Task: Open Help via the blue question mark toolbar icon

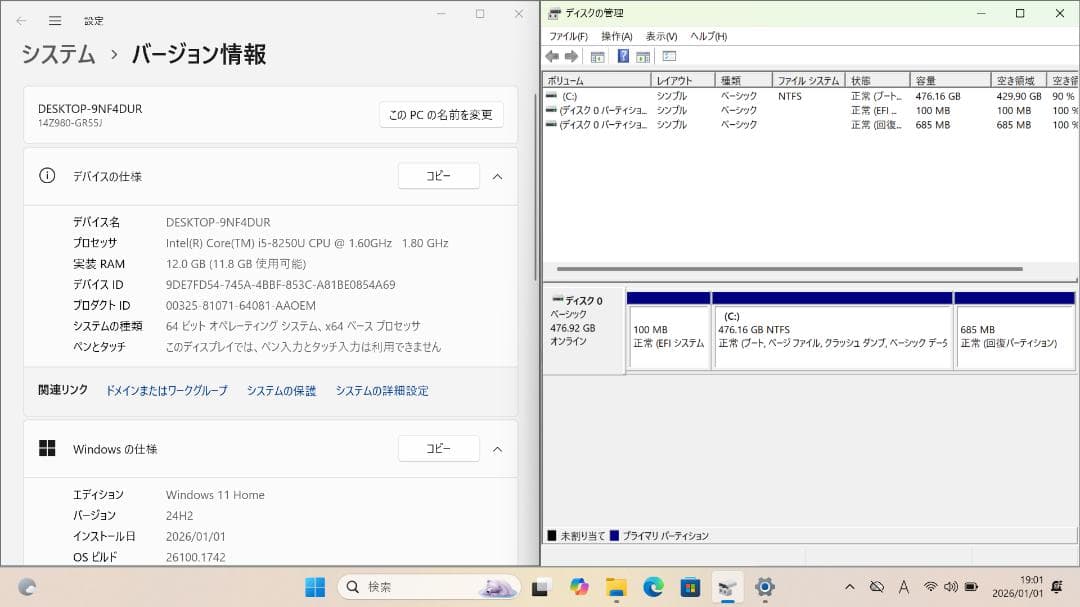Action: pos(623,56)
